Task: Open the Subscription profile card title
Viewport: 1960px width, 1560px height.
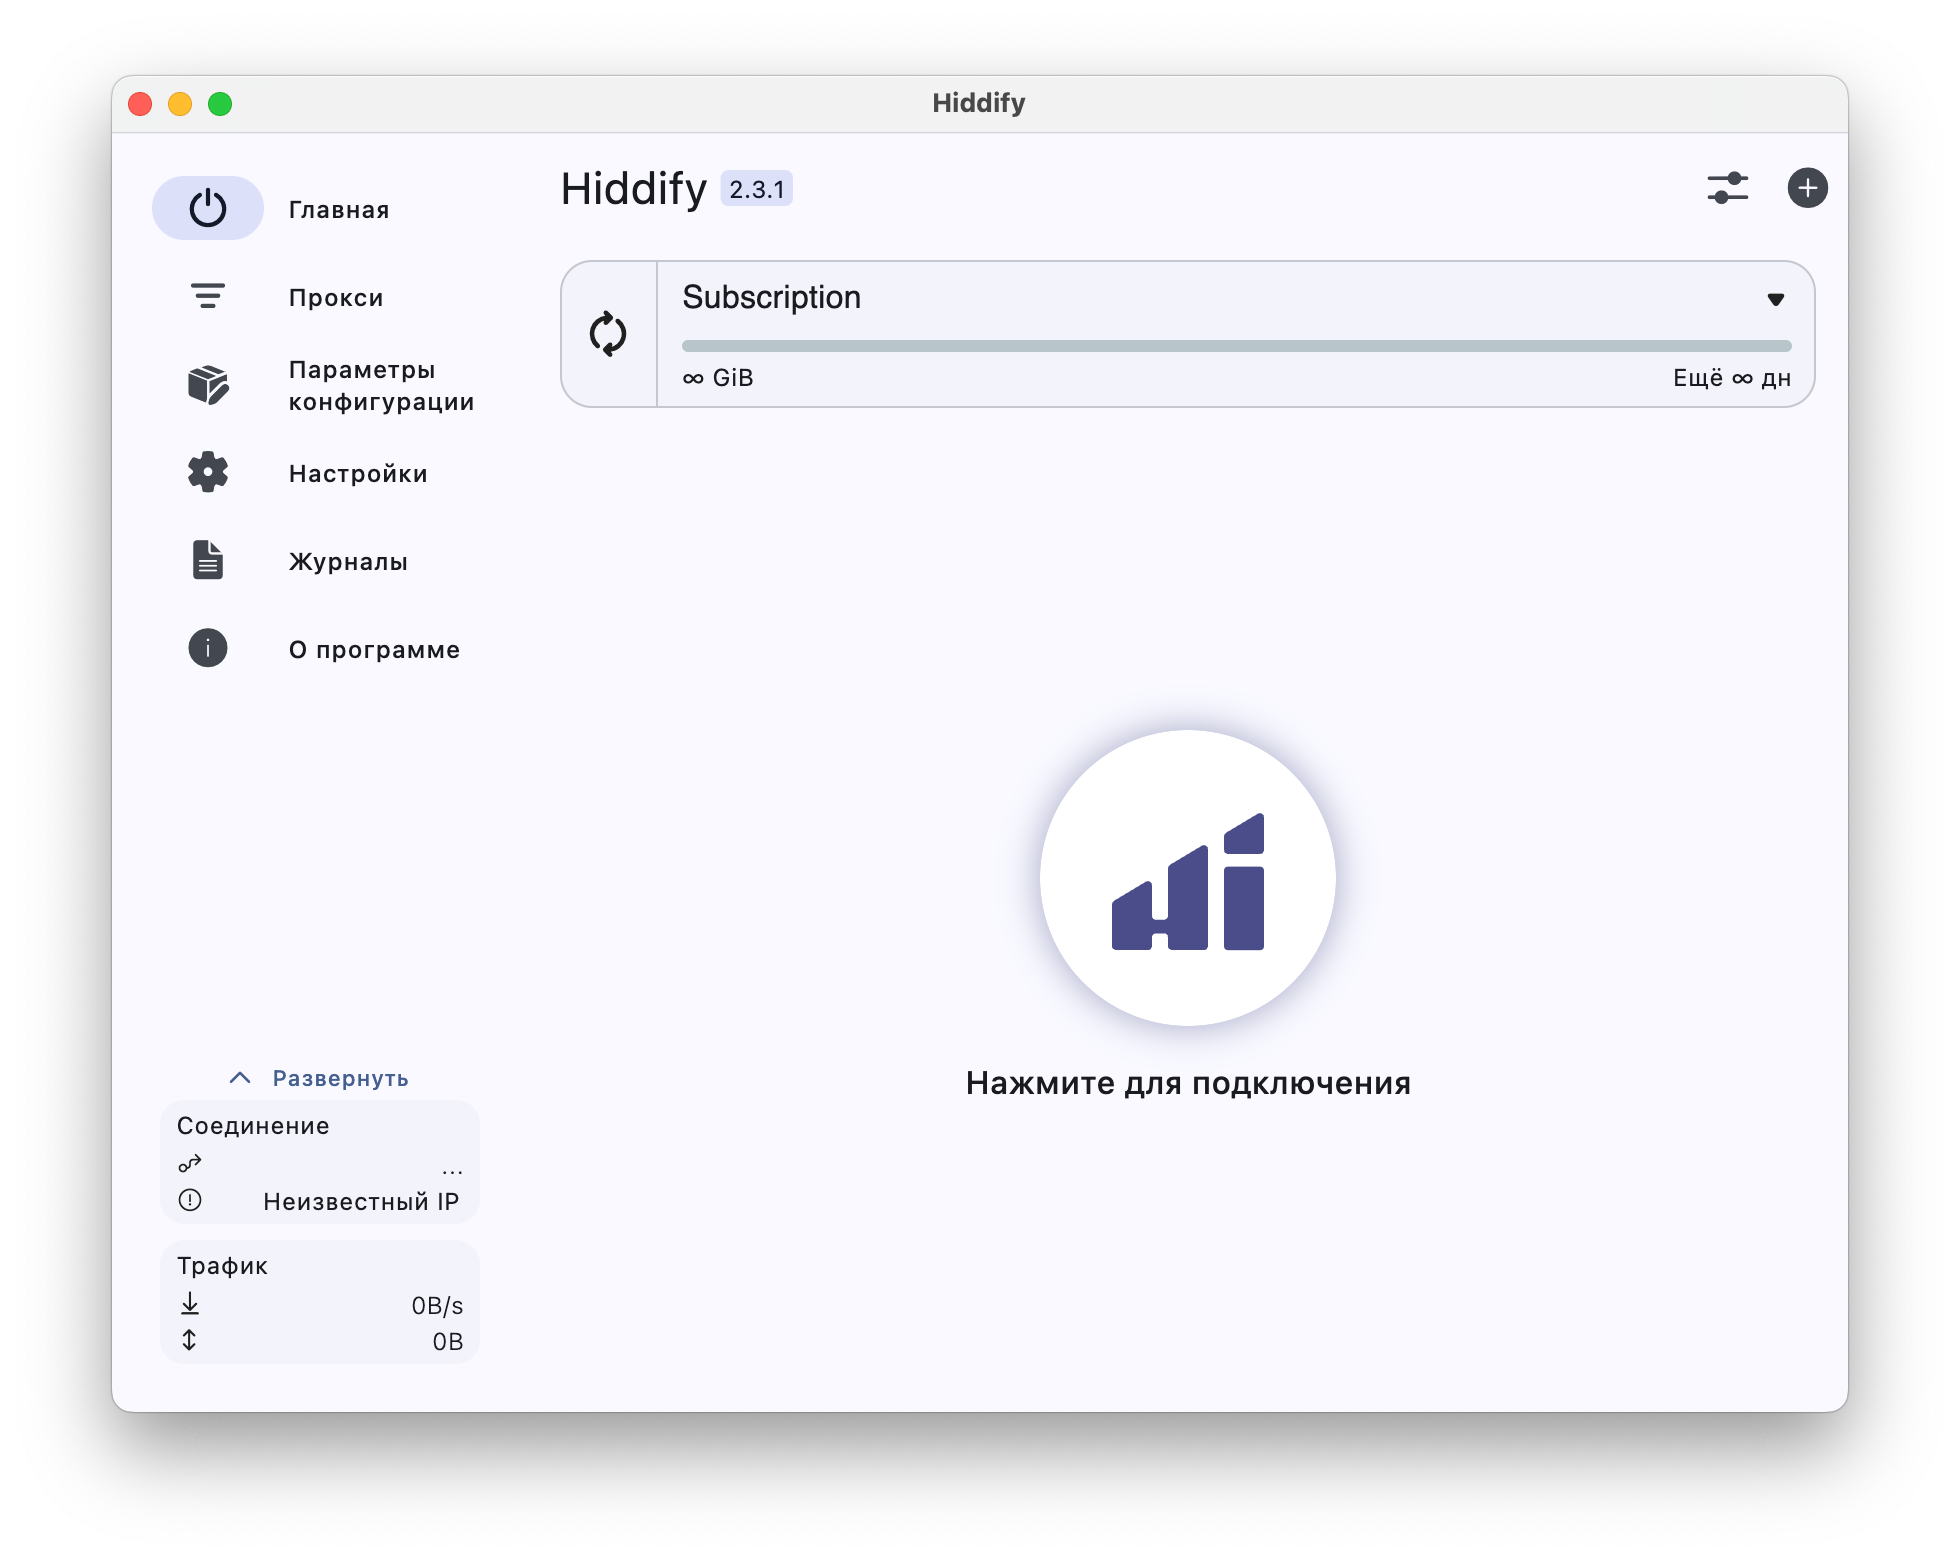Action: (771, 297)
